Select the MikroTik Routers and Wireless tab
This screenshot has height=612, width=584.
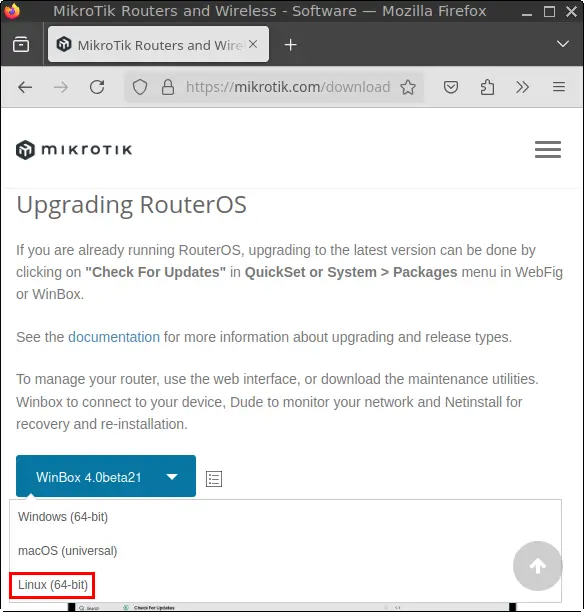158,44
